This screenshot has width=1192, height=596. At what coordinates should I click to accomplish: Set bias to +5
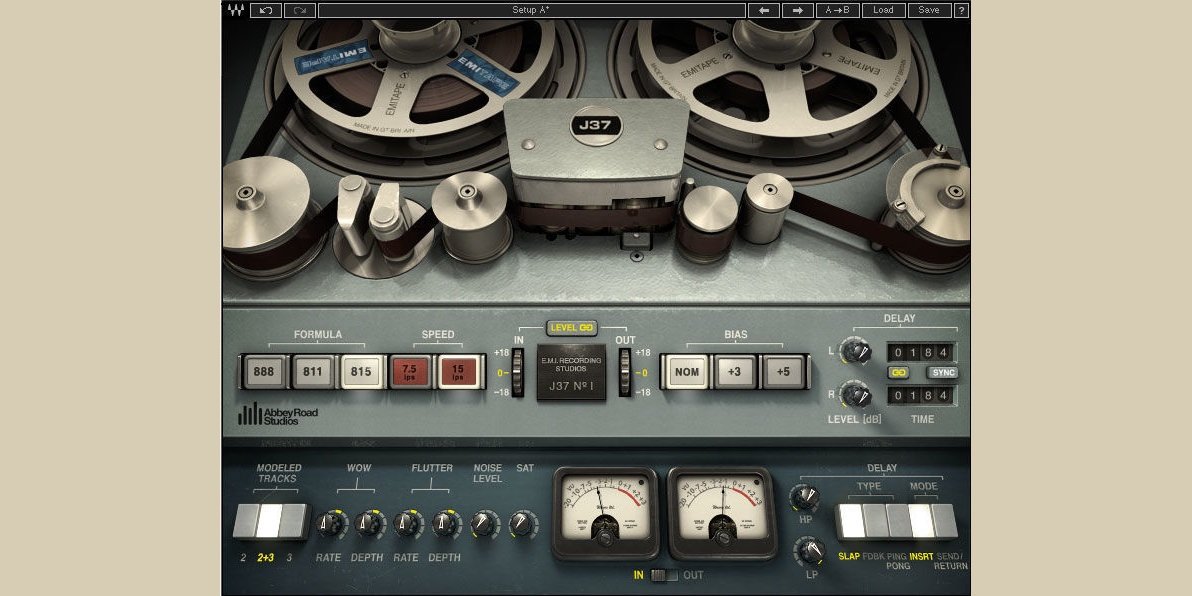[782, 371]
